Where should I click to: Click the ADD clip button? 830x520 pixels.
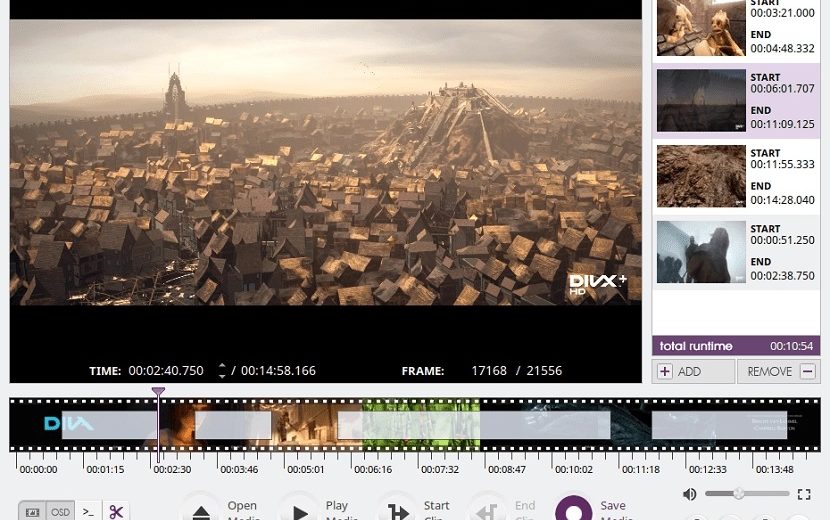[693, 371]
